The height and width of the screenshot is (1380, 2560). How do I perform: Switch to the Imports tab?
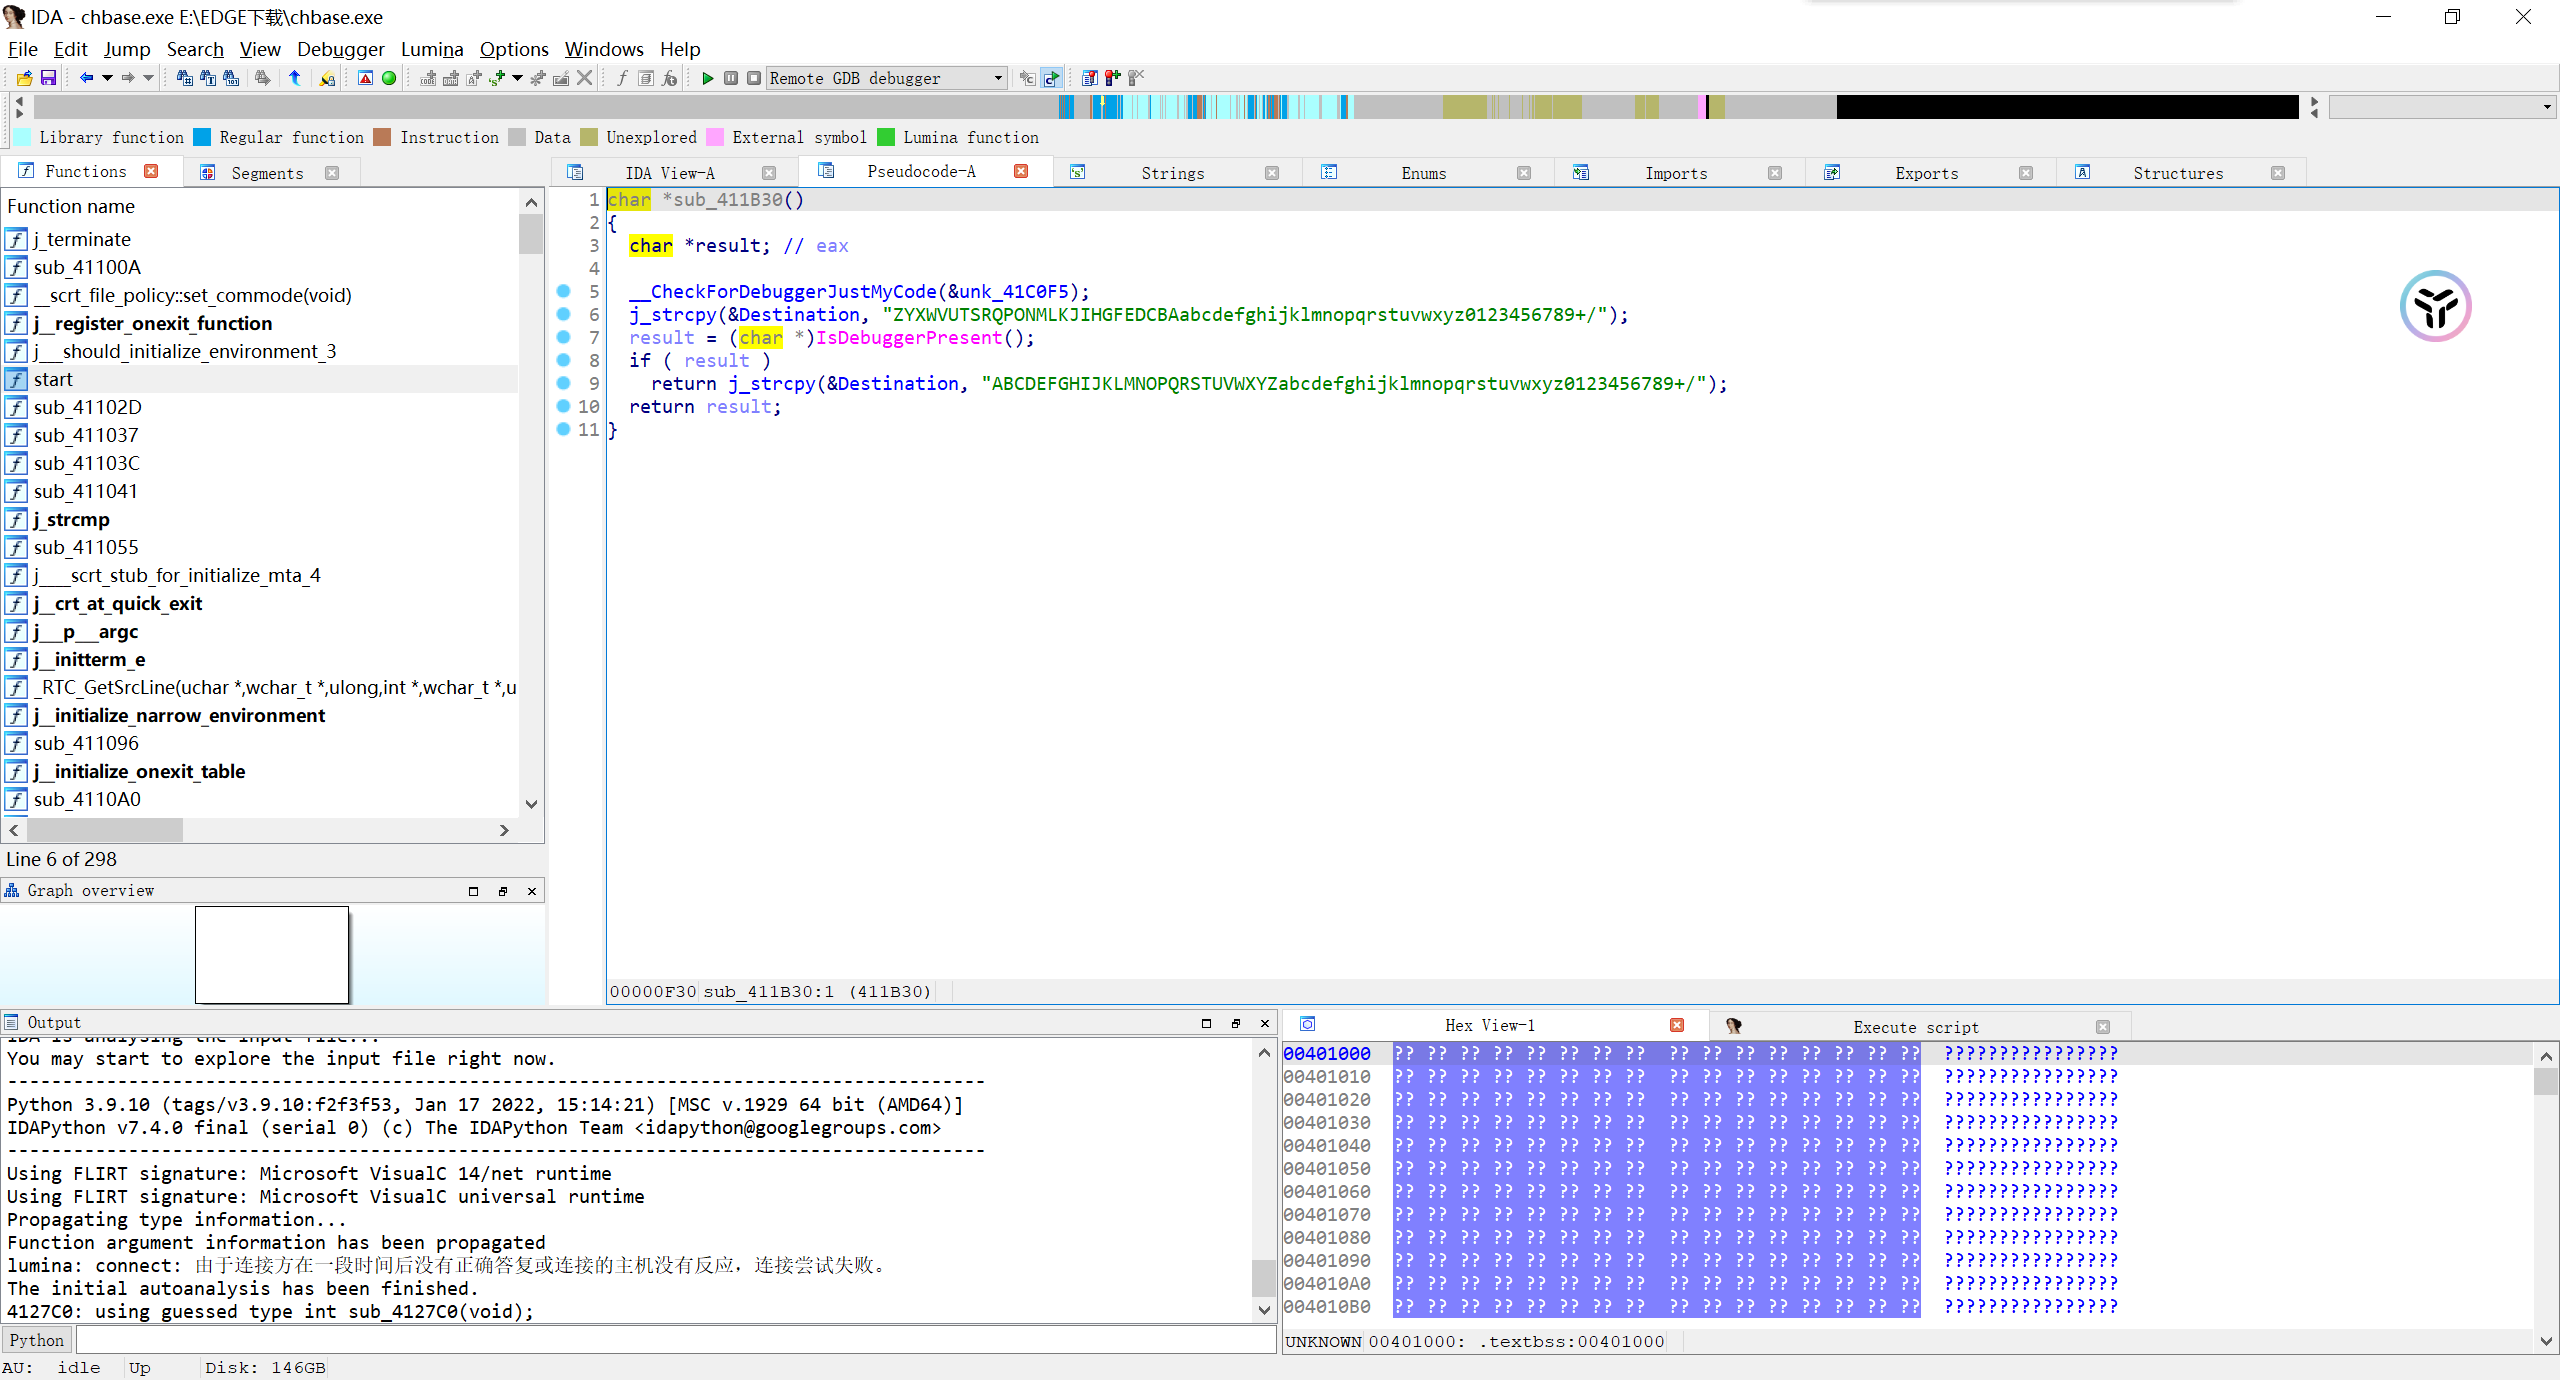(1676, 173)
